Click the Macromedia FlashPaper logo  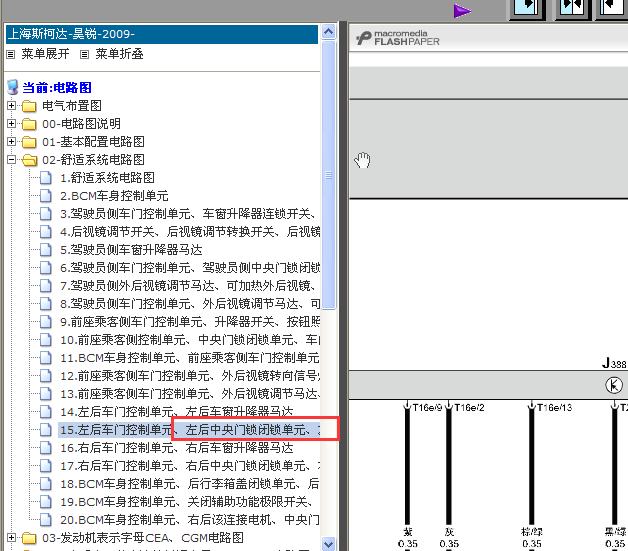398,38
